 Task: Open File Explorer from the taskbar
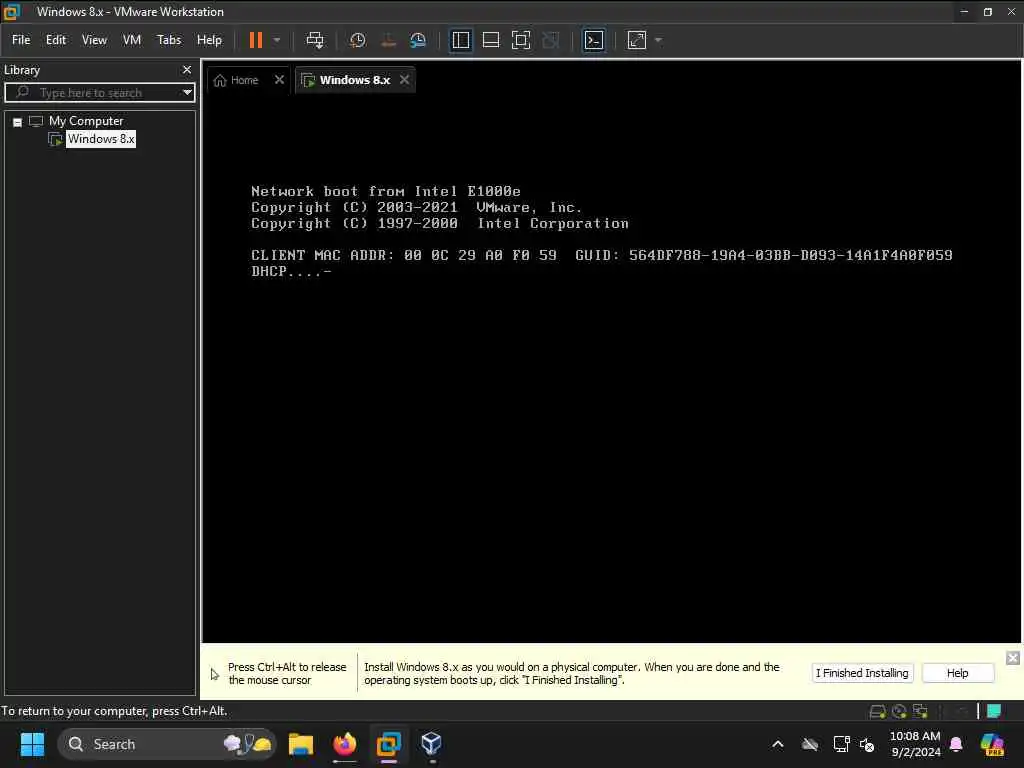point(301,744)
